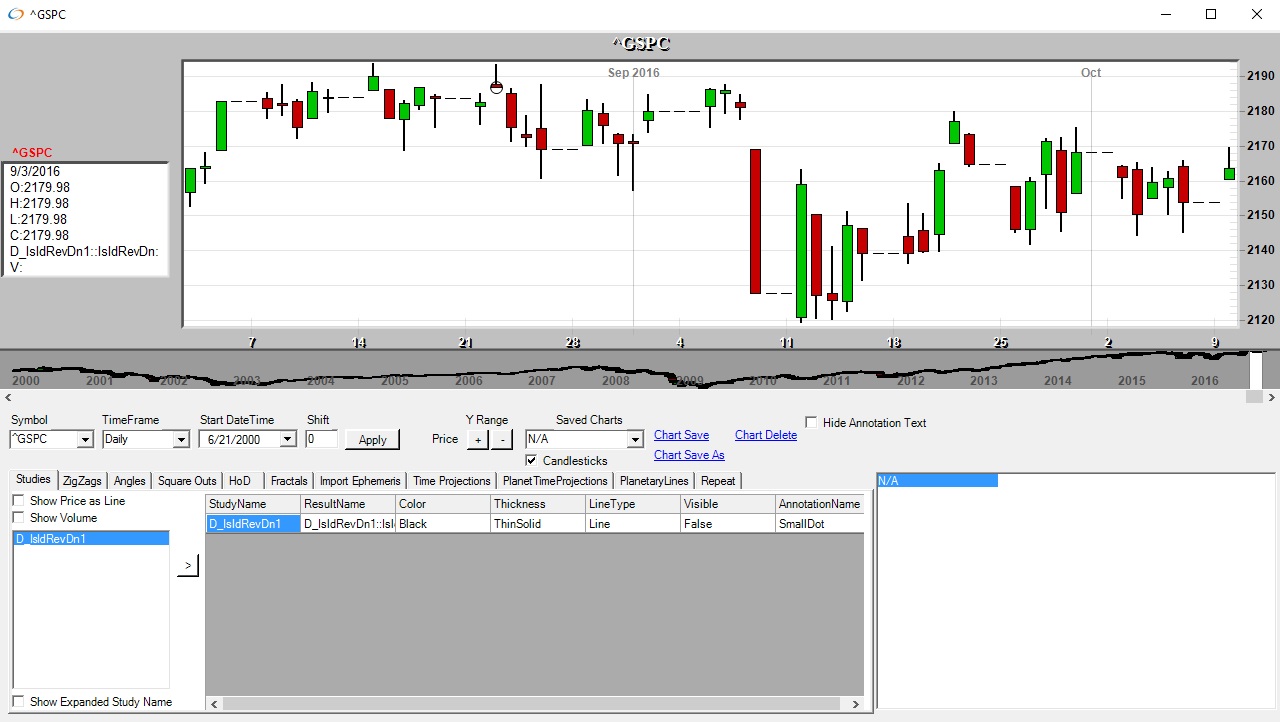The width and height of the screenshot is (1280, 722).
Task: Uncheck the Candlesticks checkbox
Action: [x=532, y=460]
